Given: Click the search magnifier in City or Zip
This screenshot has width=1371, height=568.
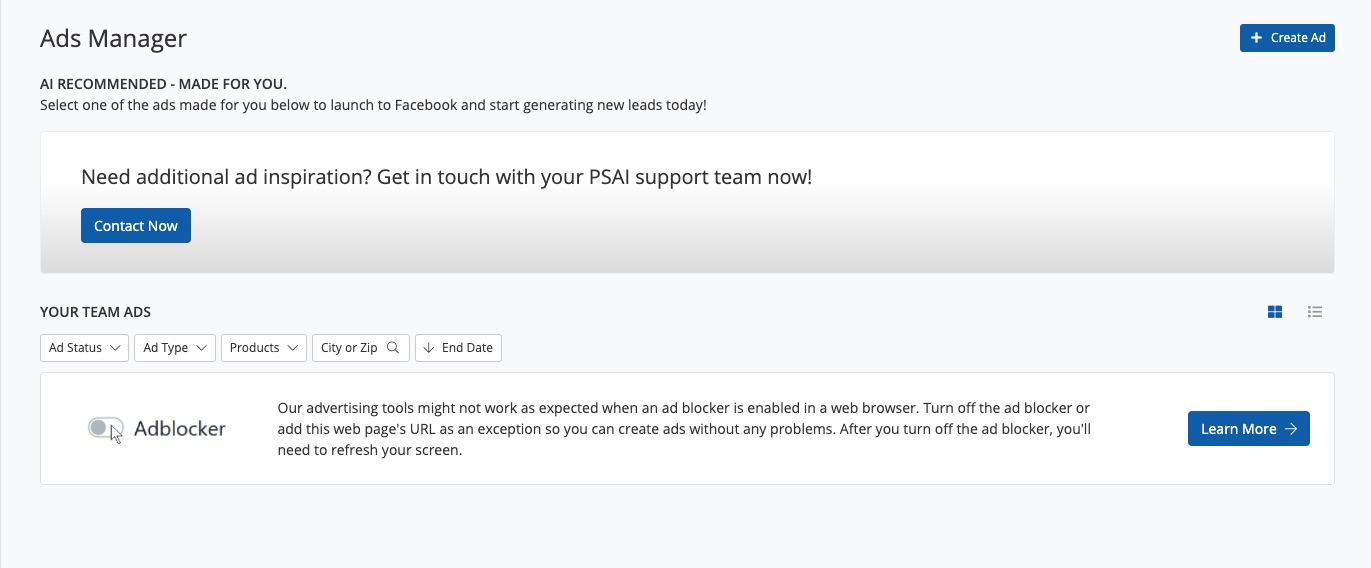Looking at the screenshot, I should 393,348.
